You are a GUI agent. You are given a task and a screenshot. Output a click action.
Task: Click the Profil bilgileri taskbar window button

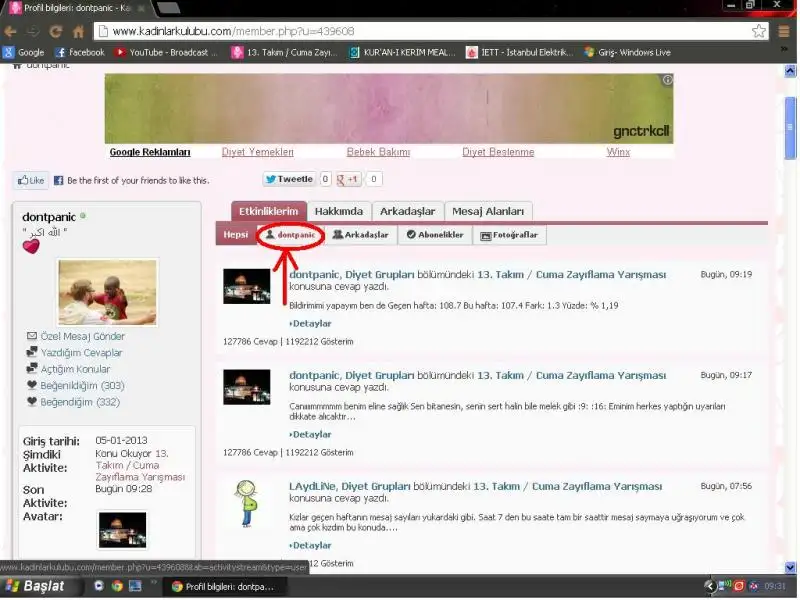pos(223,587)
